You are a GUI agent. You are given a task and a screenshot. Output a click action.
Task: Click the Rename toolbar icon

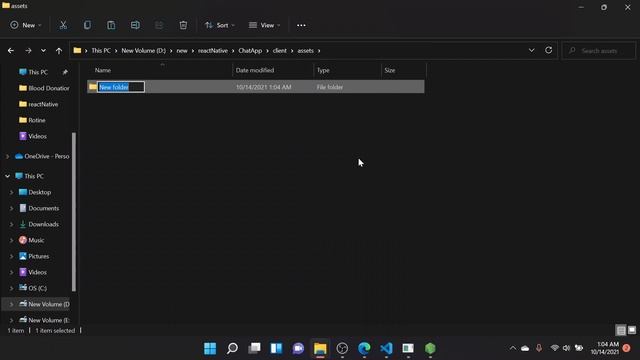point(135,25)
